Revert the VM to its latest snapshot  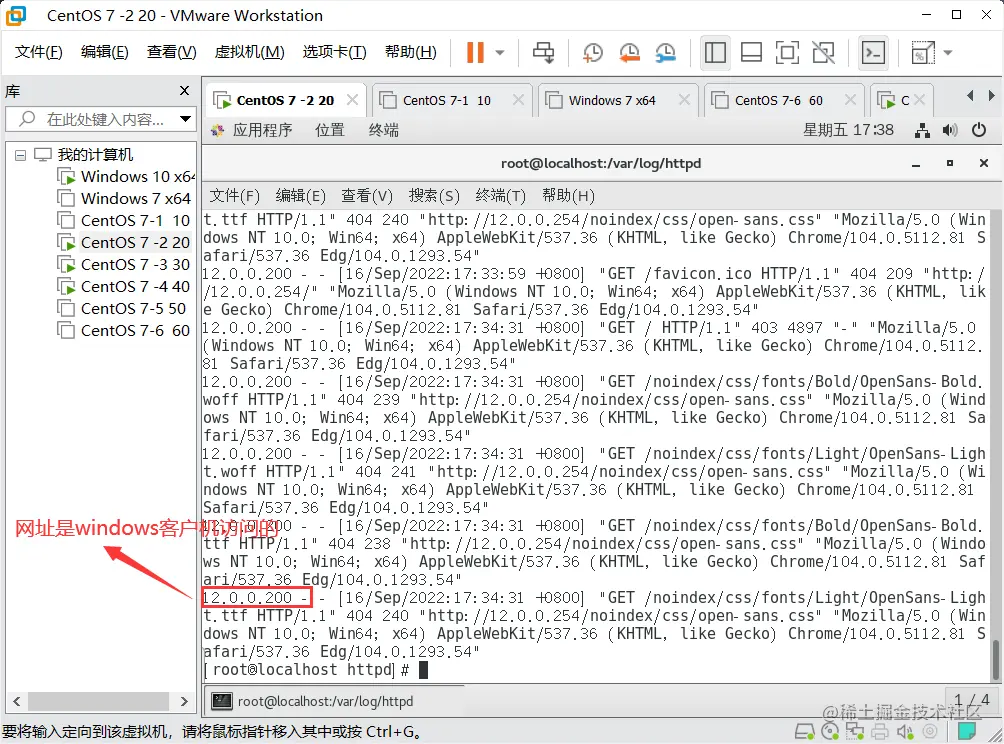pyautogui.click(x=629, y=52)
